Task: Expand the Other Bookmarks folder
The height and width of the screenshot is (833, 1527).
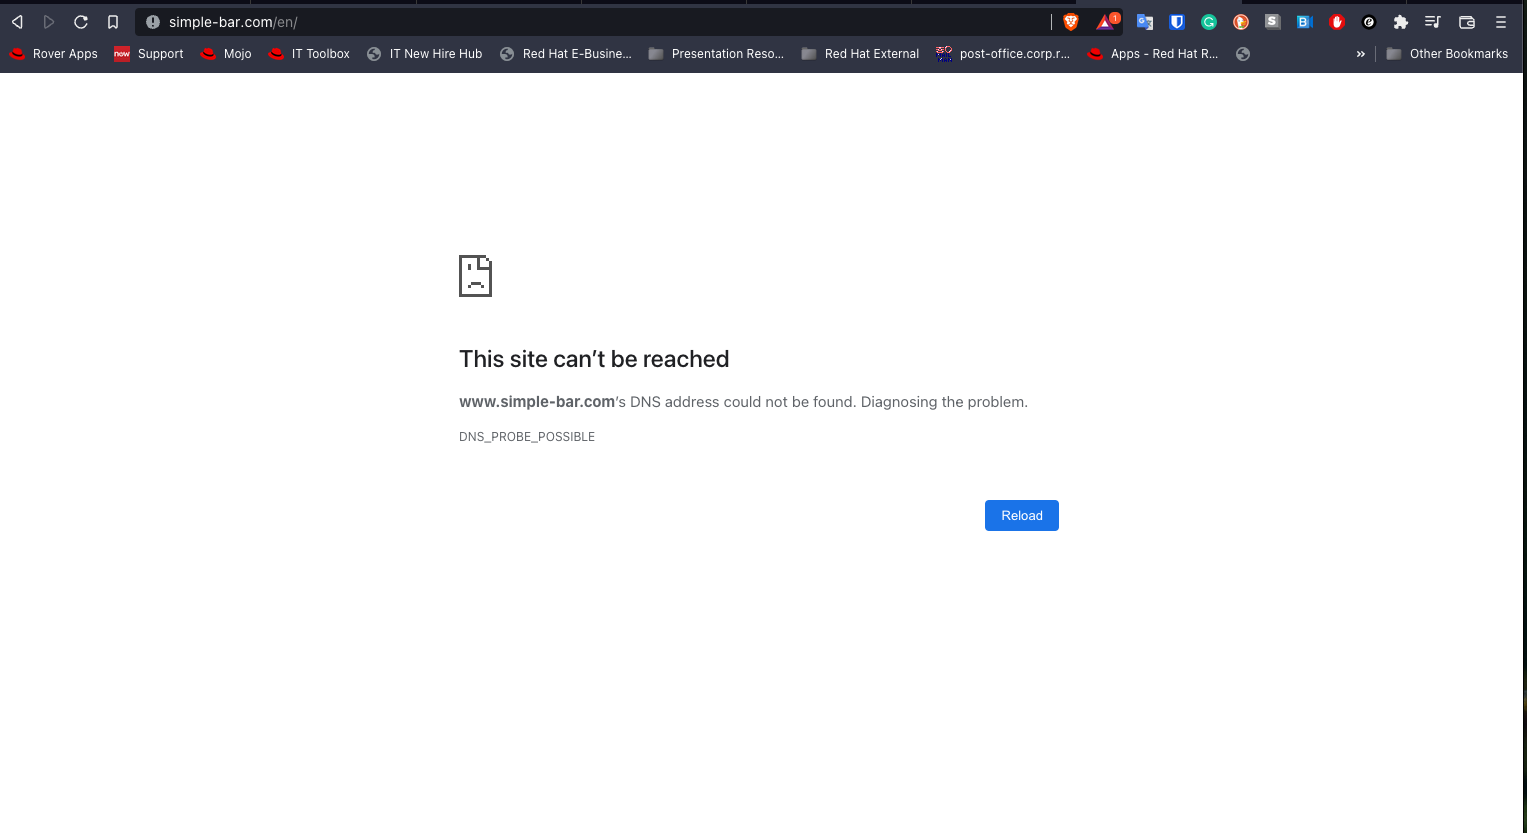Action: click(1448, 54)
